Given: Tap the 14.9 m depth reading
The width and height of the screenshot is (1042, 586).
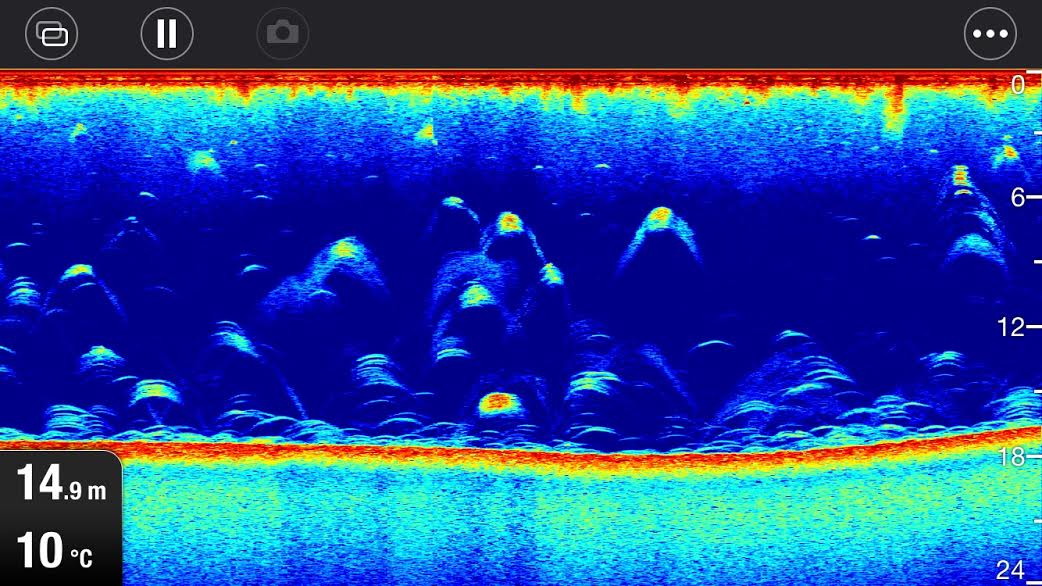Looking at the screenshot, I should tap(60, 486).
